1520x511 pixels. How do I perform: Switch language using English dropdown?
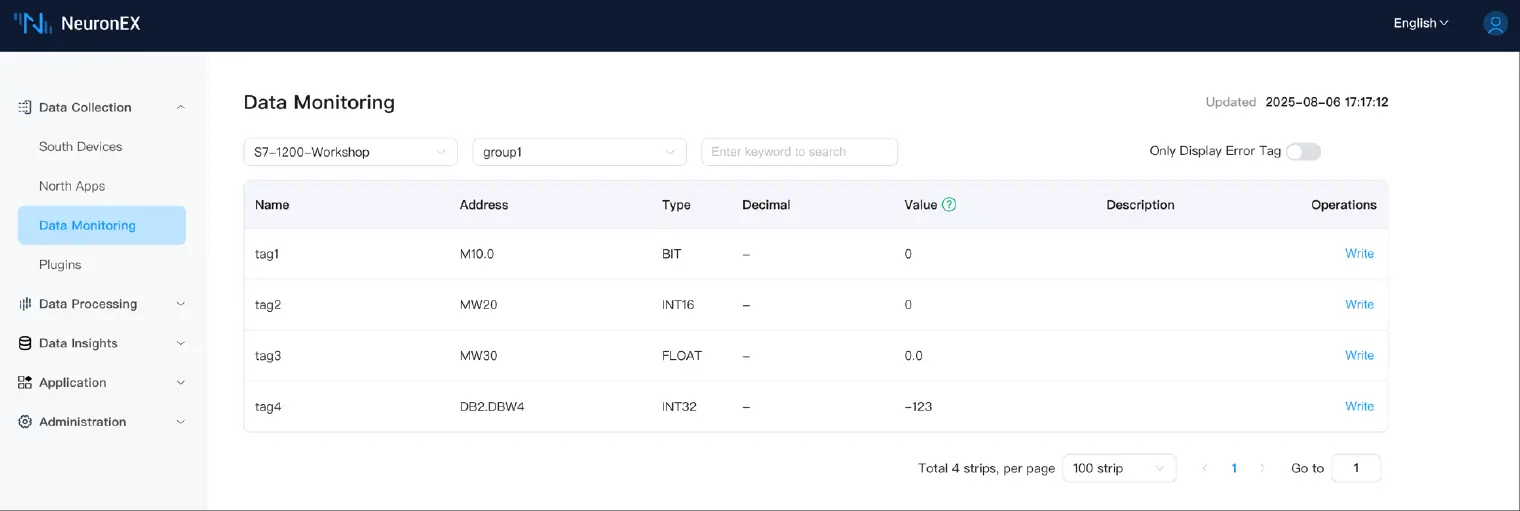pos(1420,23)
